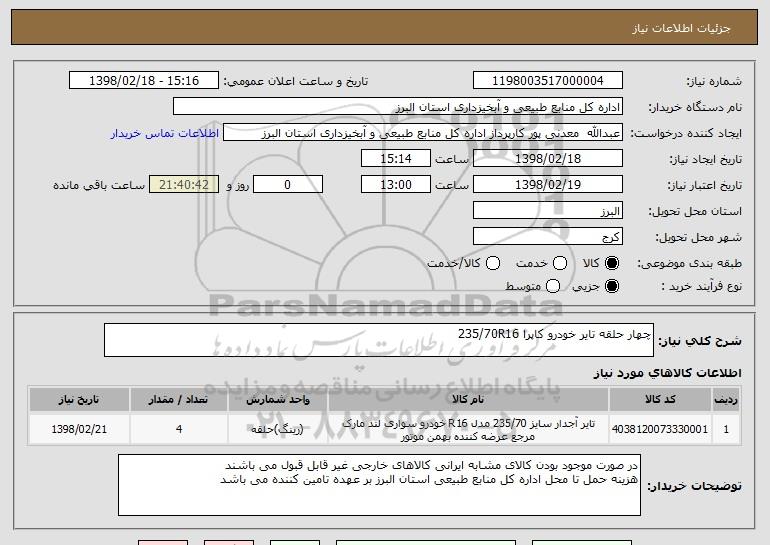Click creation time field 15:14
770x545 pixels.
click(x=396, y=159)
